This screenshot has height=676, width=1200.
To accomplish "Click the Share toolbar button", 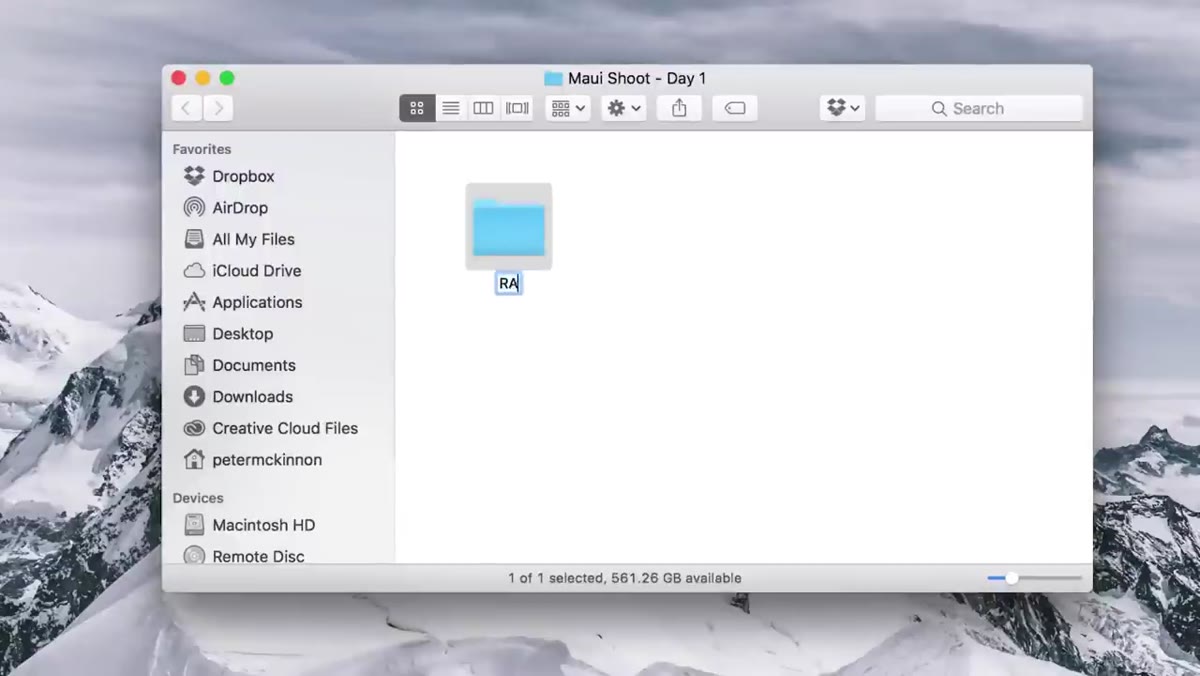I will click(679, 108).
